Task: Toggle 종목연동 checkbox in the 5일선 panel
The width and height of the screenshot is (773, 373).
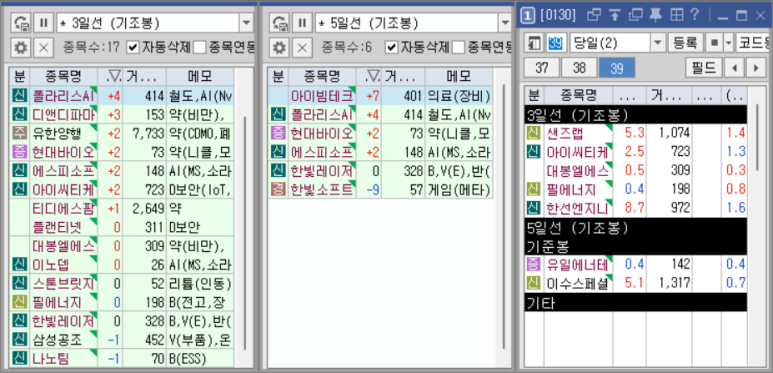Action: [x=458, y=47]
